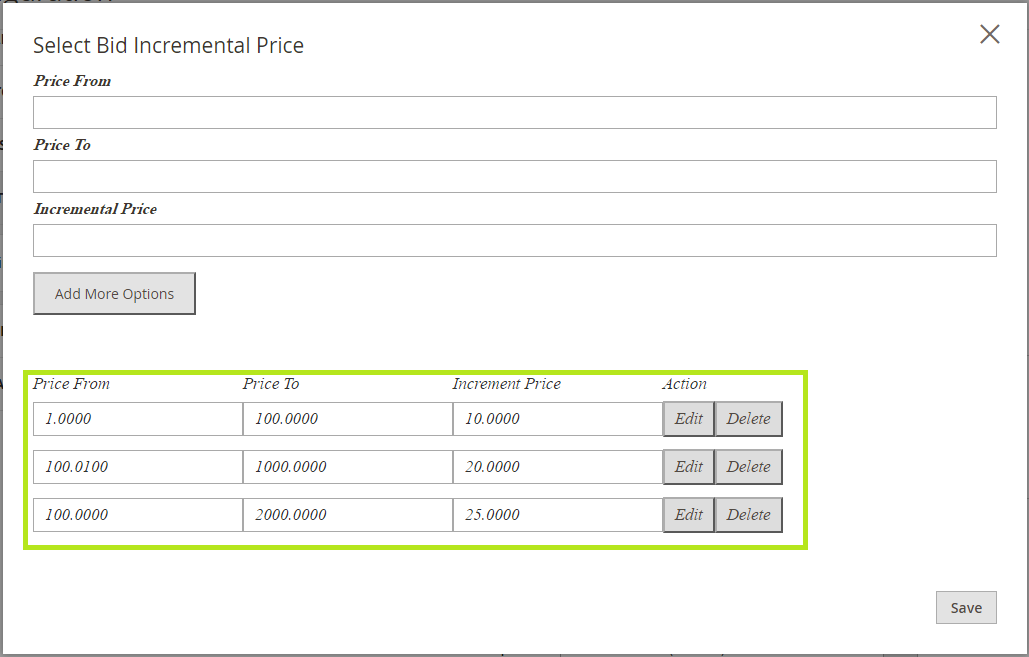The image size is (1029, 657).
Task: Click the Price From column header in table
Action: click(x=72, y=384)
